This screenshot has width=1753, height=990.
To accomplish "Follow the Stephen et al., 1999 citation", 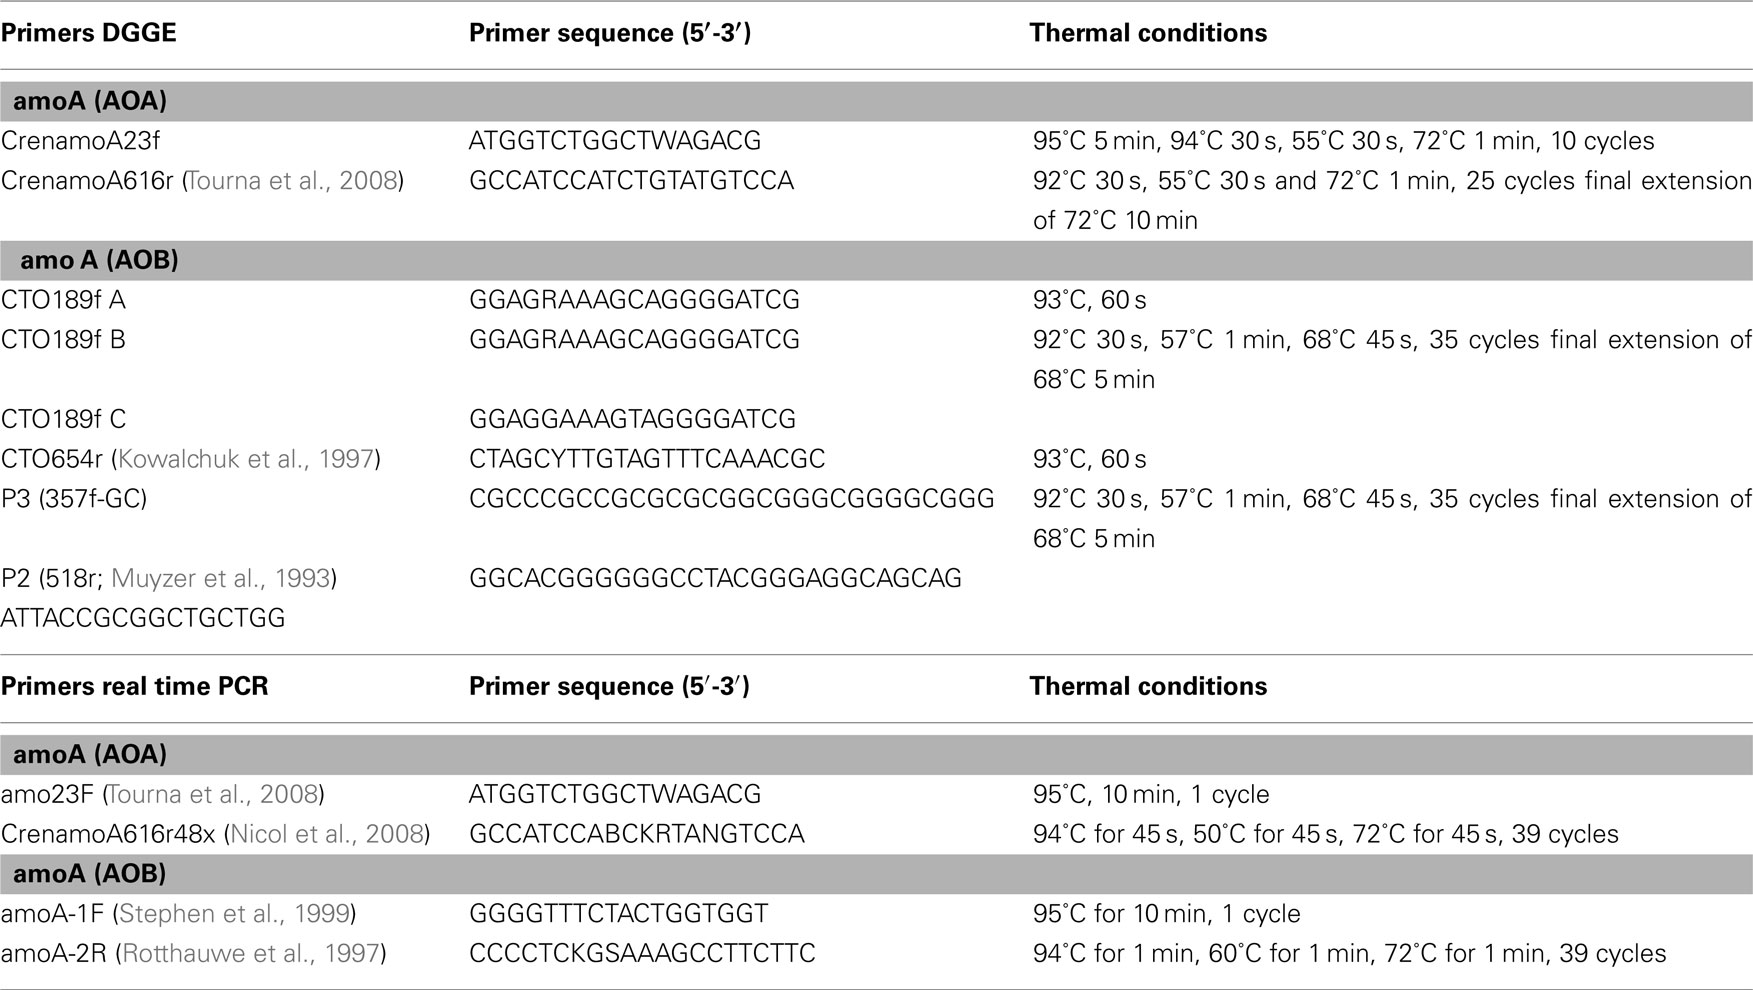I will (235, 914).
